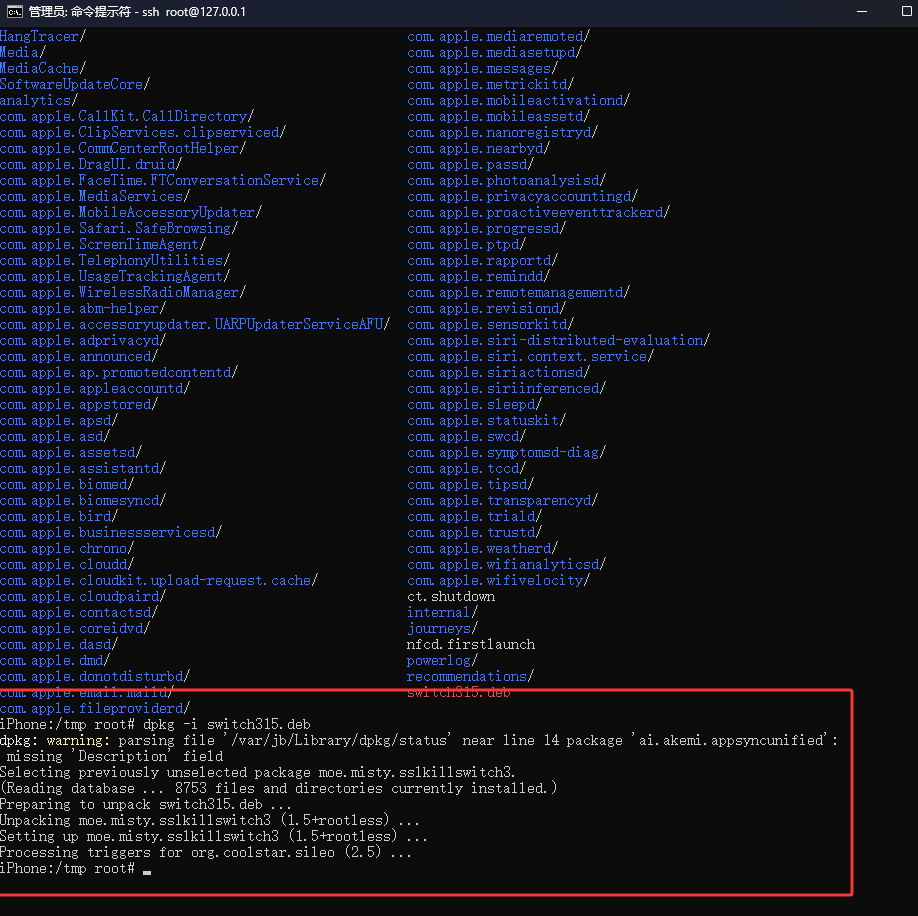918x916 pixels.
Task: Click 'com.apple.mobileactivationd/' entry
Action: tap(518, 100)
